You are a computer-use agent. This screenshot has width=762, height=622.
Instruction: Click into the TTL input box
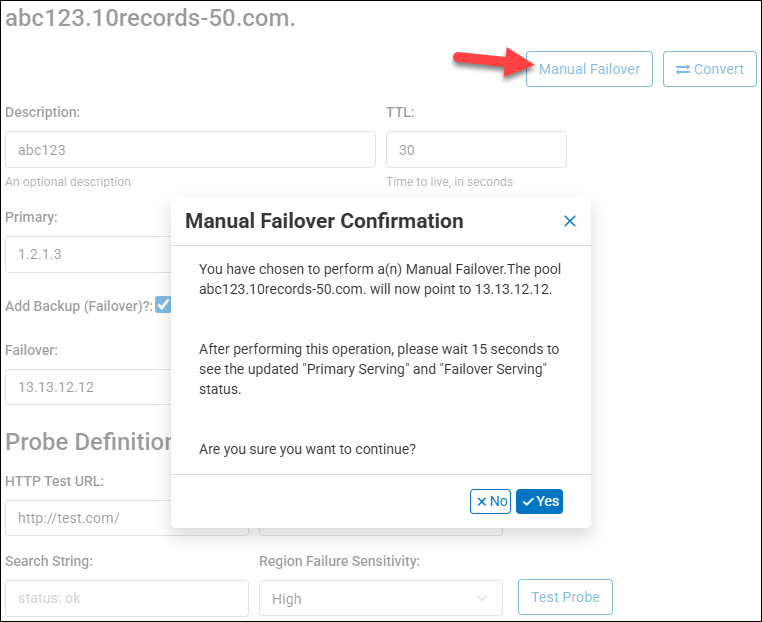476,150
